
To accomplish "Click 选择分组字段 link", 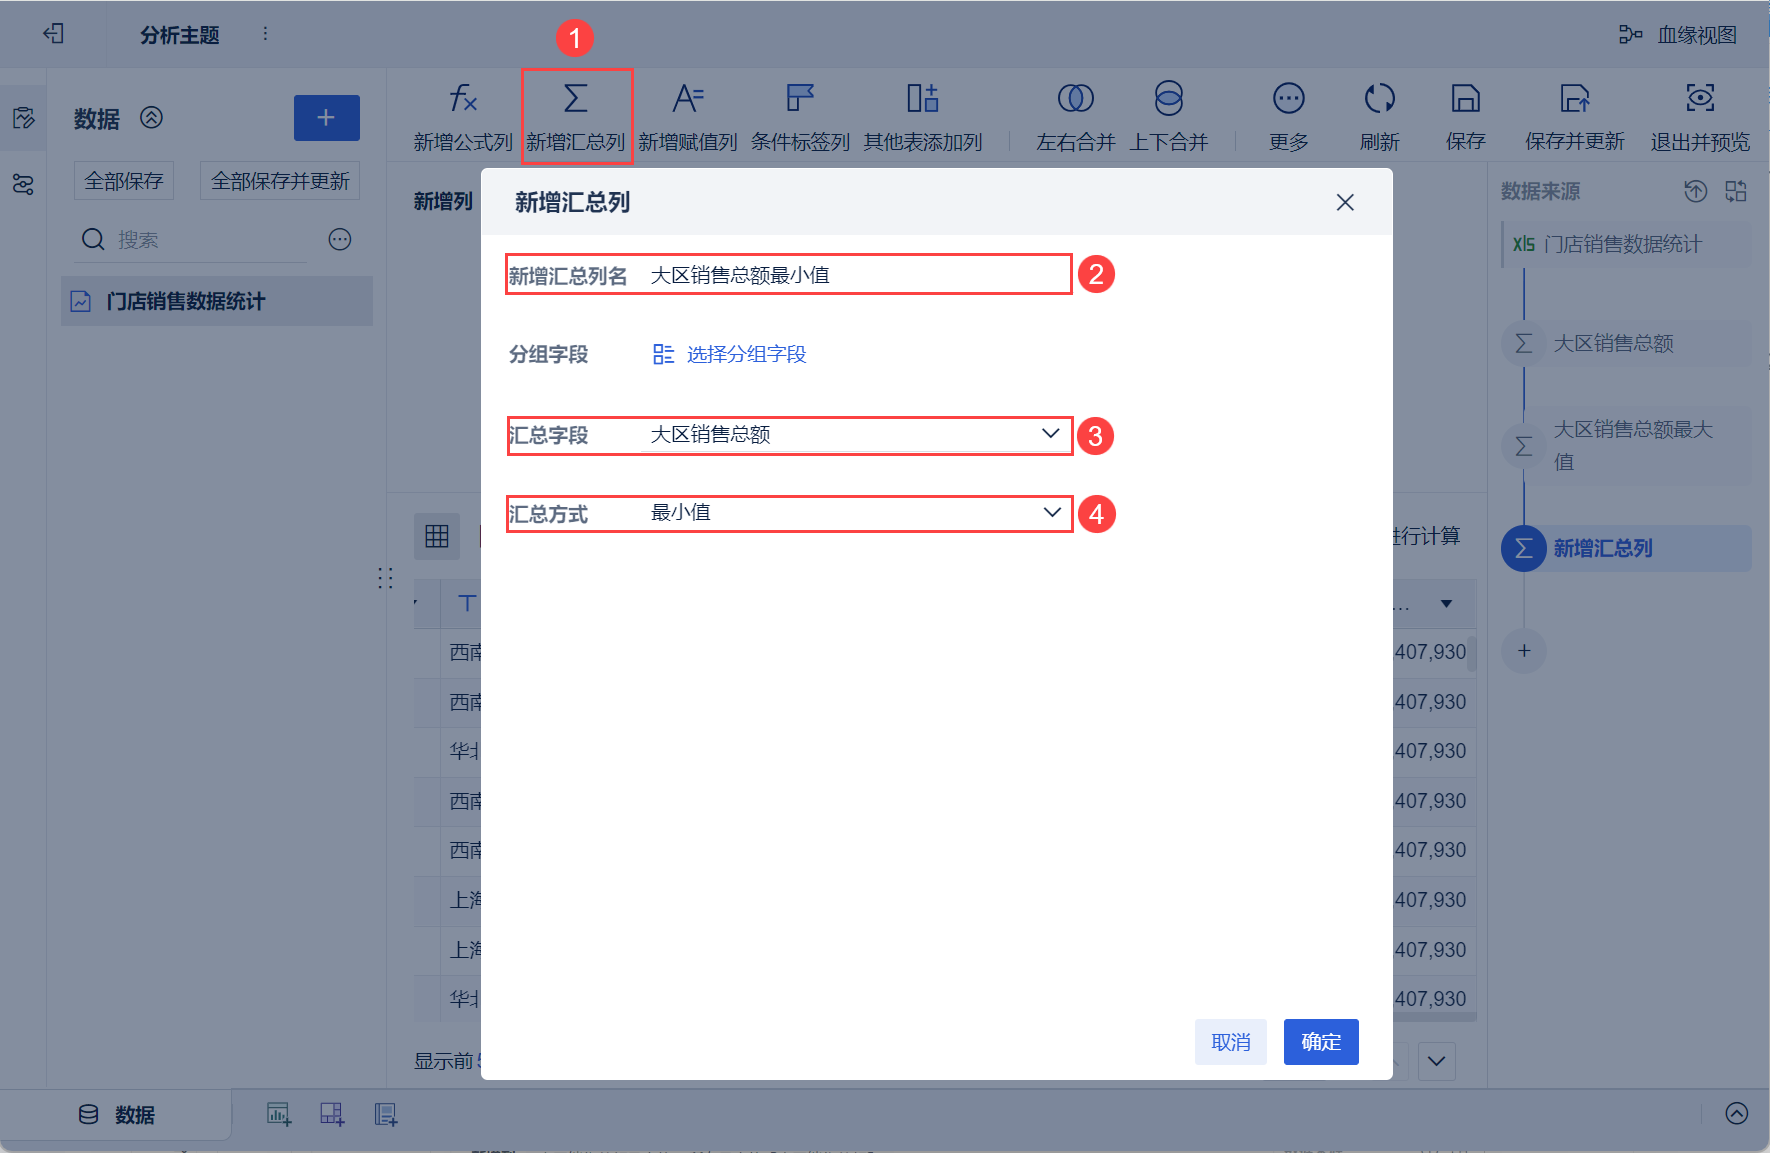I will 730,354.
